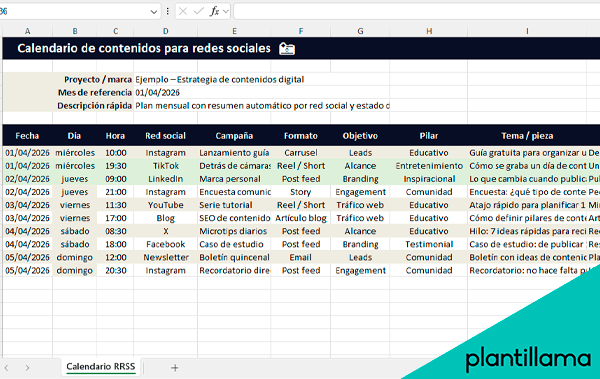Select the 'Lanzamiento guía' campaign cell

point(234,153)
